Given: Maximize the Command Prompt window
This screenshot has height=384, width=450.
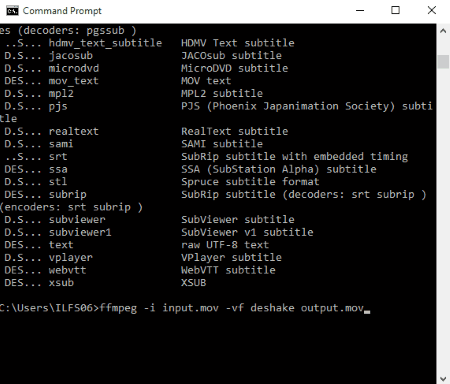Looking at the screenshot, I should point(395,11).
